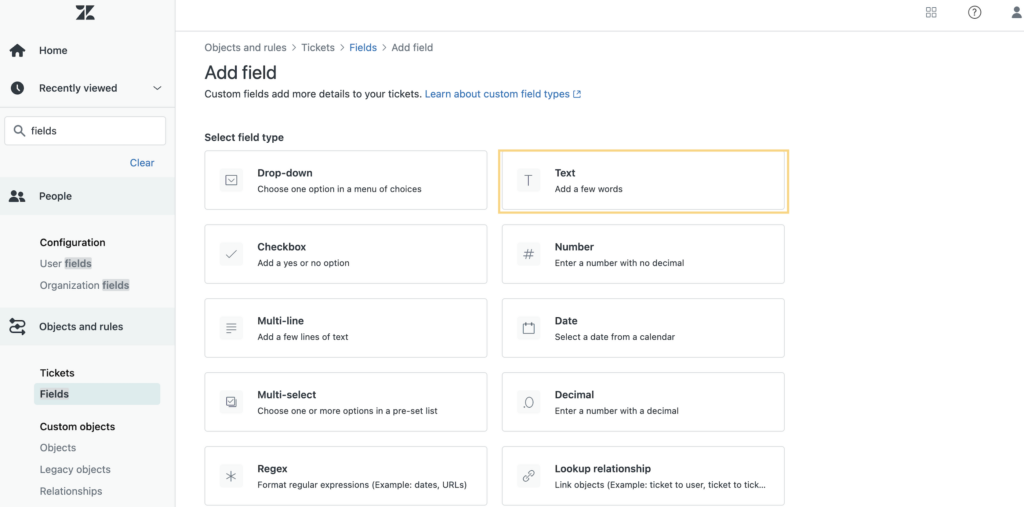1024x507 pixels.
Task: Open the user profile icon
Action: tap(1016, 12)
